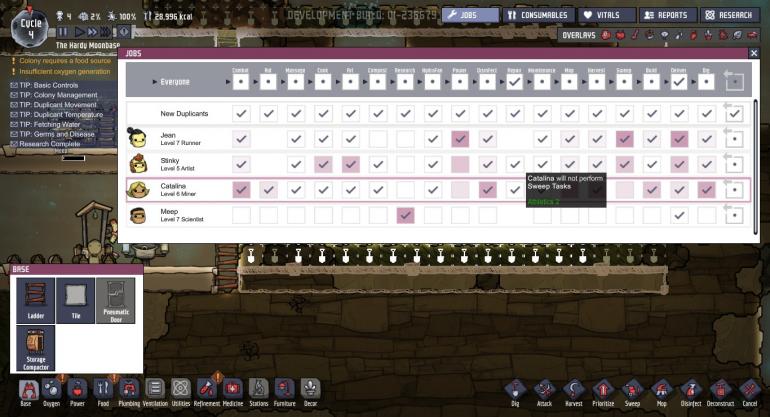Uncheck New Duplicants Research checkbox
The height and width of the screenshot is (417, 770).
click(x=405, y=113)
